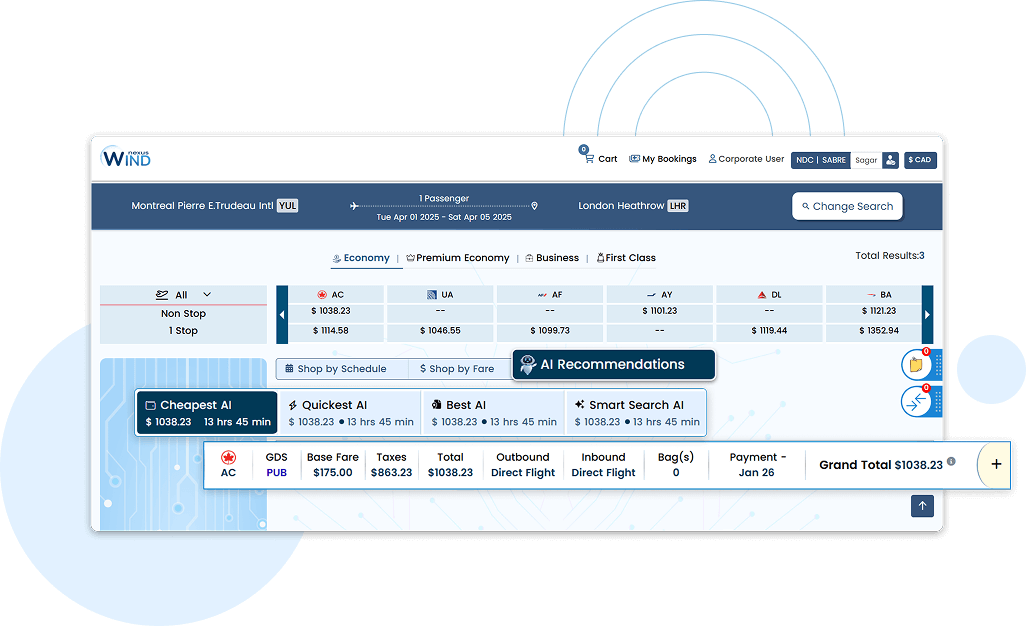Click the Change Search button
Viewport: 1026px width, 626px height.
point(847,206)
